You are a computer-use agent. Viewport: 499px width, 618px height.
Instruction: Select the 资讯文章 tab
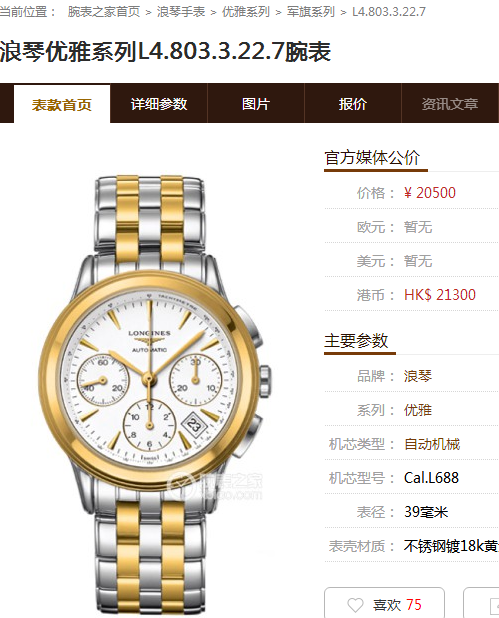(450, 104)
